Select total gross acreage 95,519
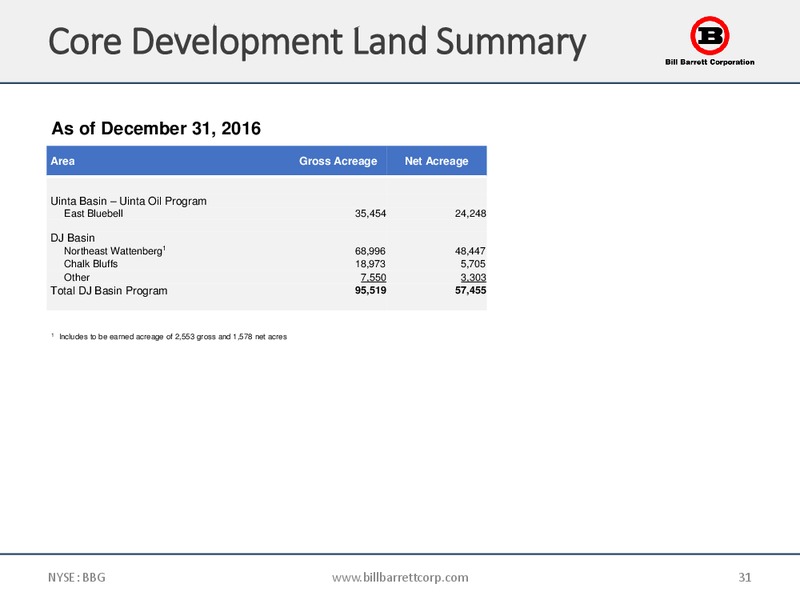 click(370, 290)
